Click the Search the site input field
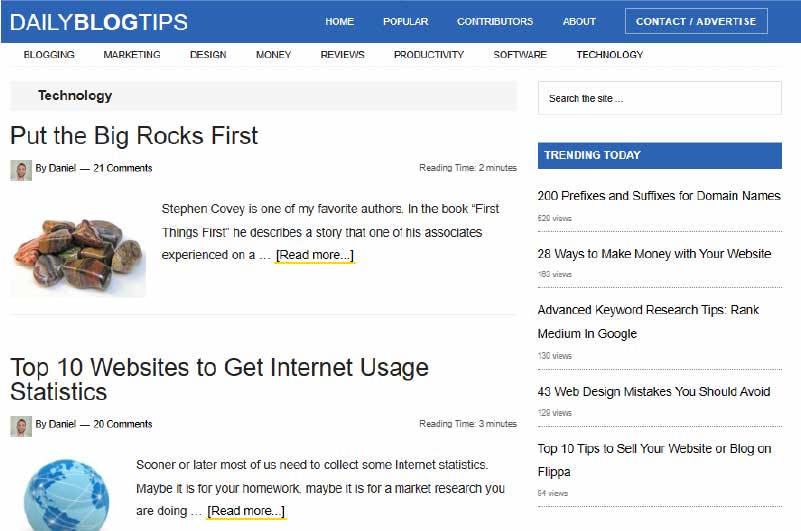 [x=659, y=98]
